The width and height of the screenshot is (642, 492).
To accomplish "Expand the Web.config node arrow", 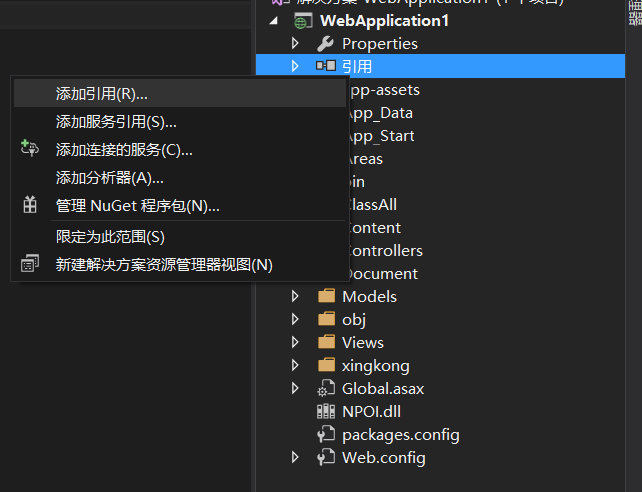I will (295, 457).
